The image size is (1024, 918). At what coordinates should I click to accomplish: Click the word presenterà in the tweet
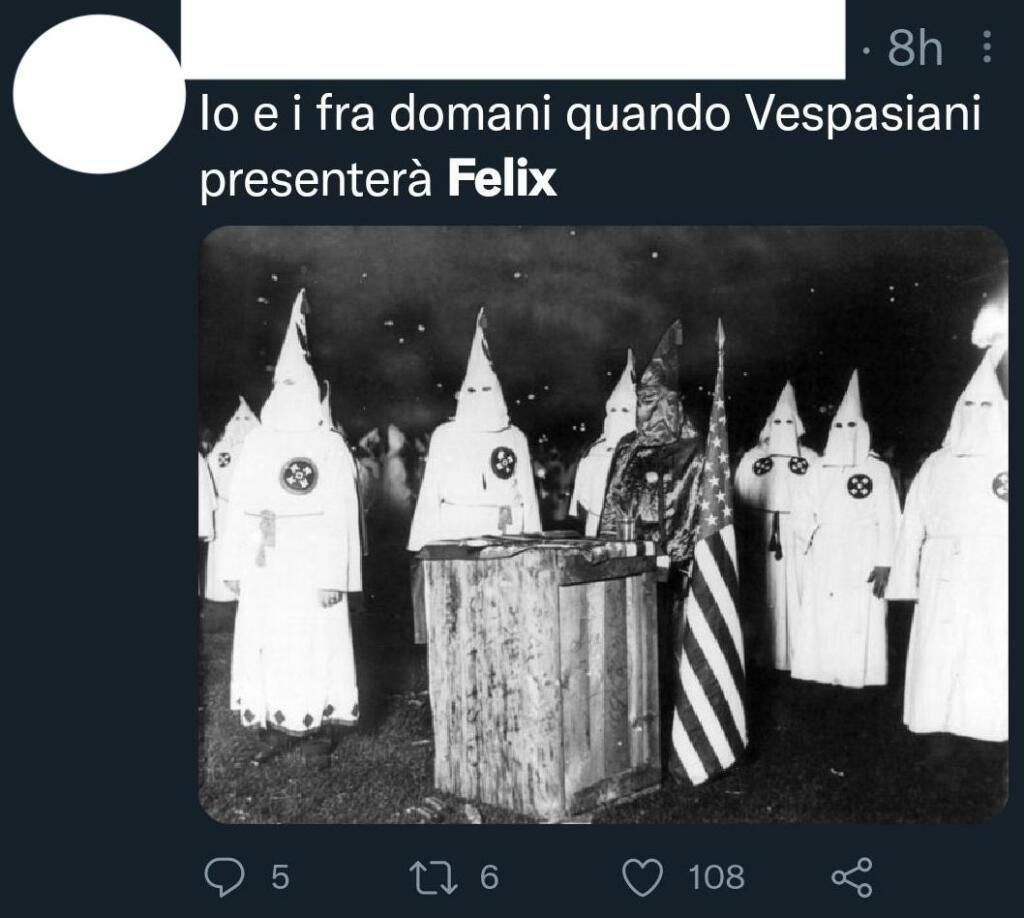pyautogui.click(x=316, y=182)
